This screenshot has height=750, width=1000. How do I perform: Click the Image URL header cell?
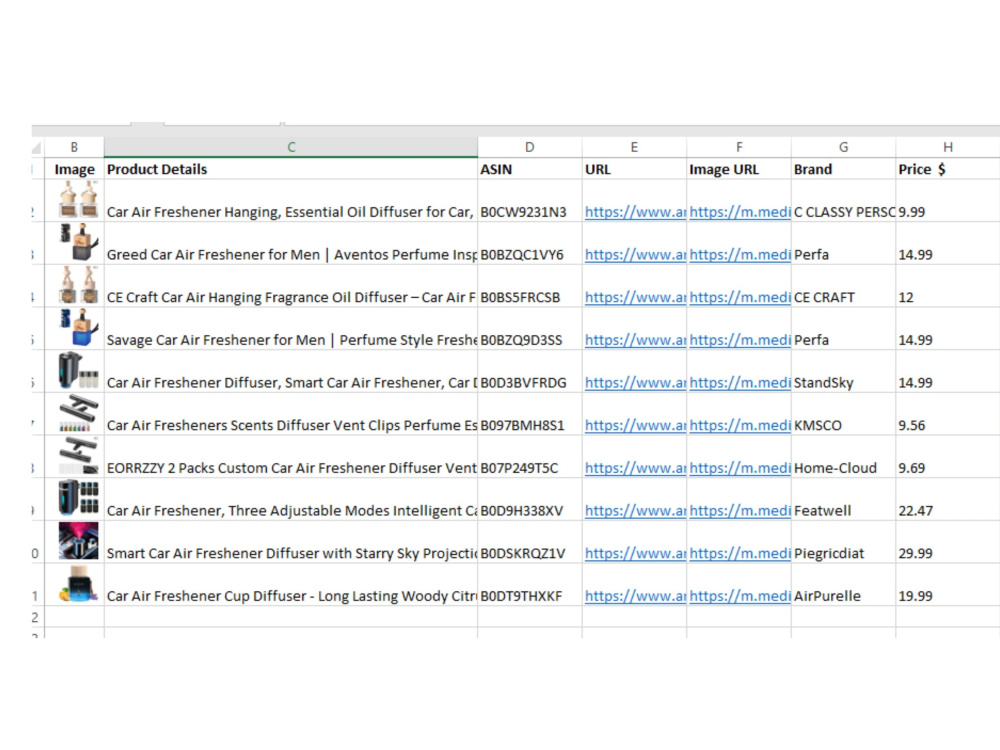coord(739,169)
